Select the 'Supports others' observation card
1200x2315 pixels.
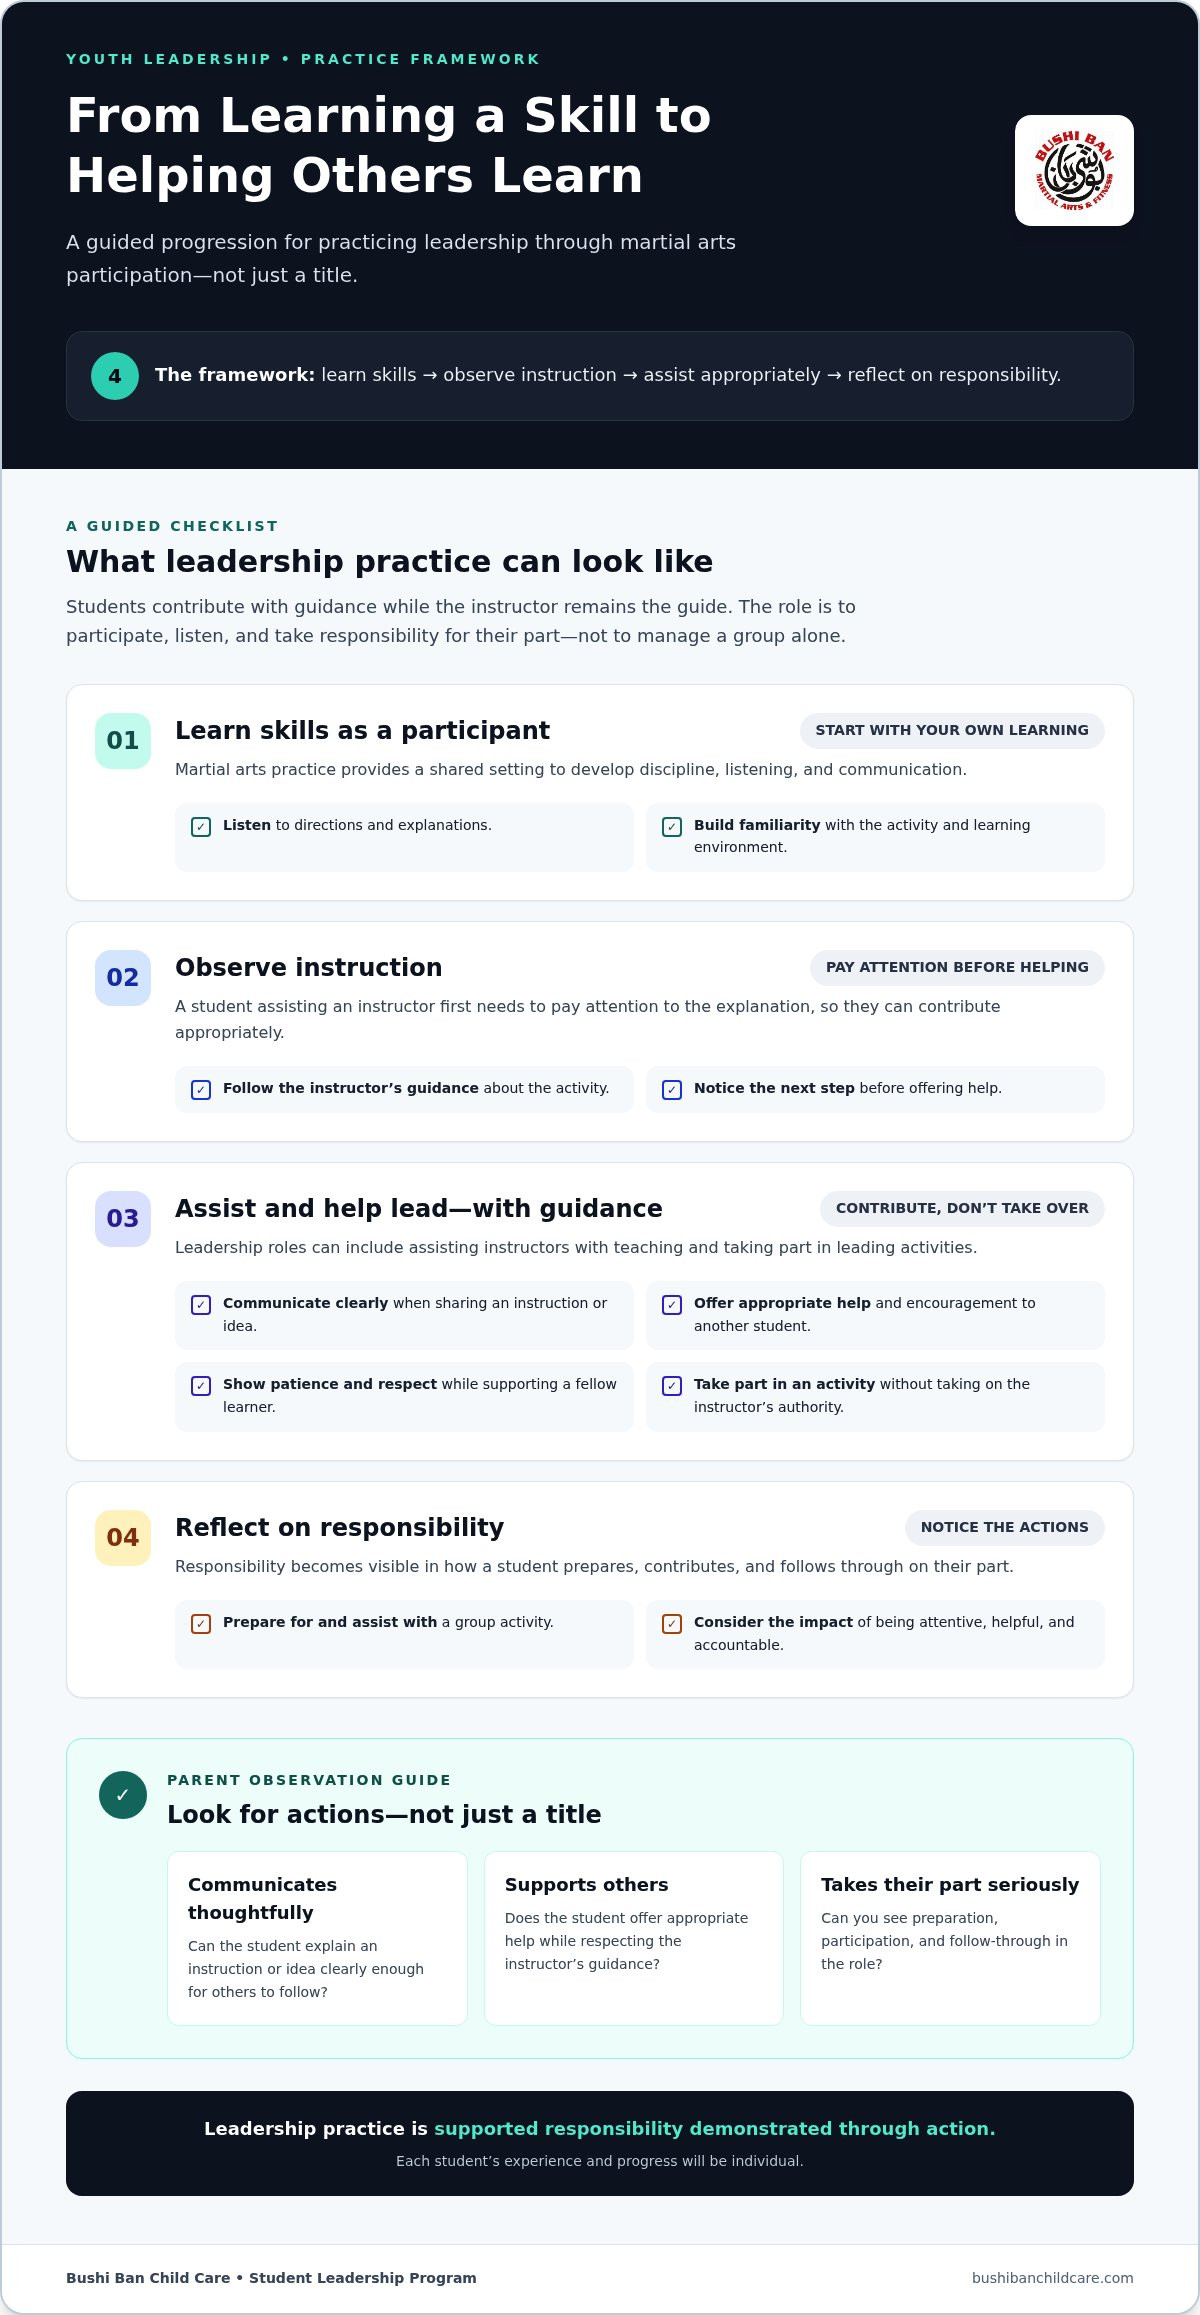point(634,1938)
